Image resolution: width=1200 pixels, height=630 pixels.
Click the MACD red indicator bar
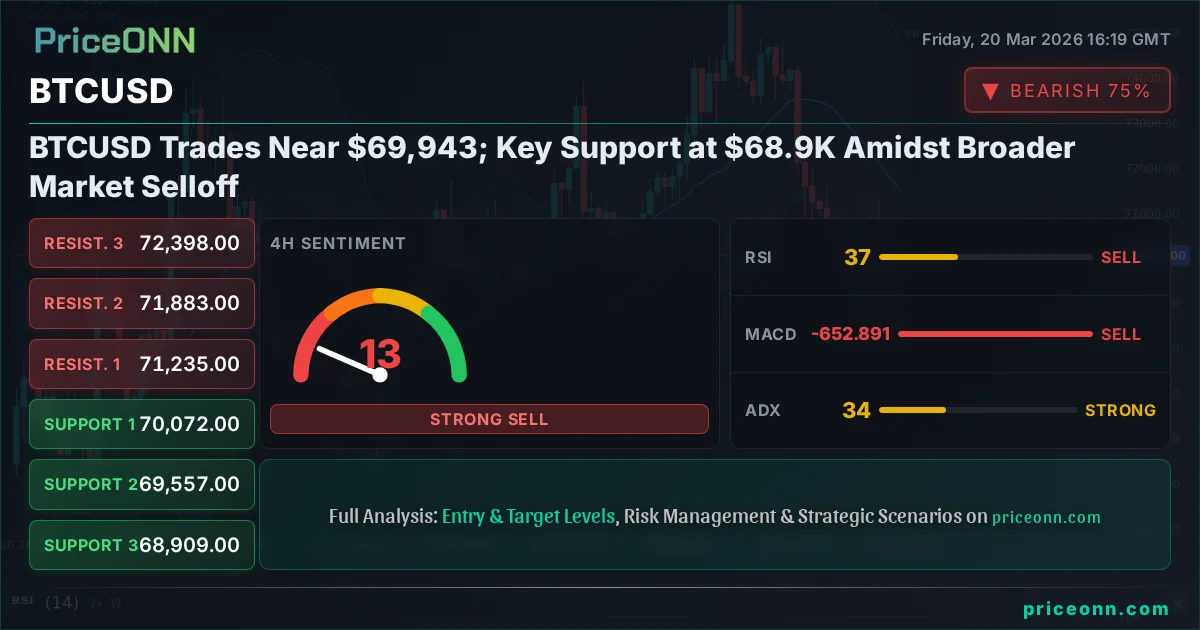pos(995,334)
